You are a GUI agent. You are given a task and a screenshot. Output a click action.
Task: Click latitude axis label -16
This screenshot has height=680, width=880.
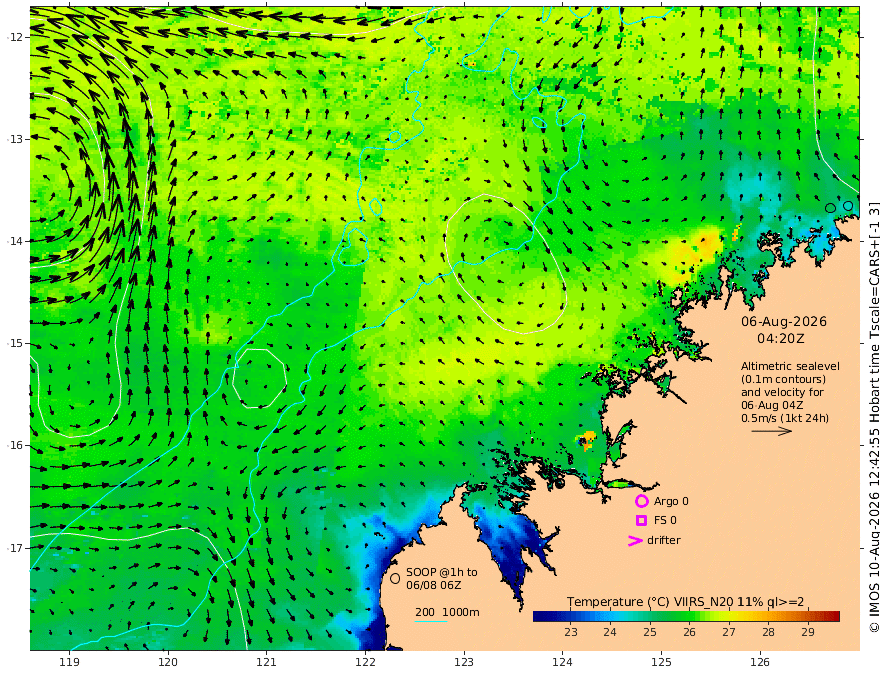15,445
